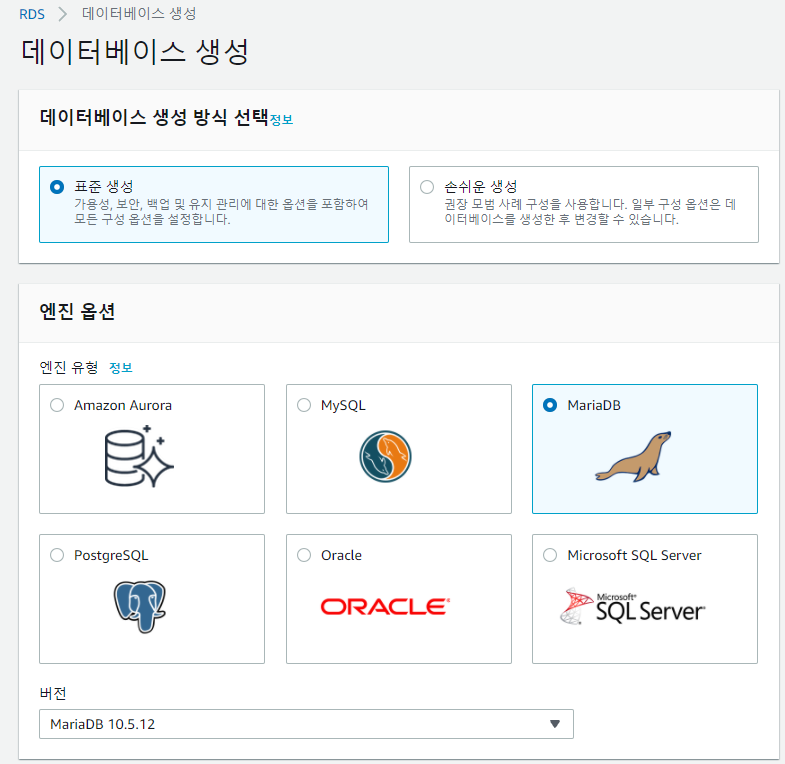Click the 버전 field label
785x764 pixels.
[x=53, y=693]
